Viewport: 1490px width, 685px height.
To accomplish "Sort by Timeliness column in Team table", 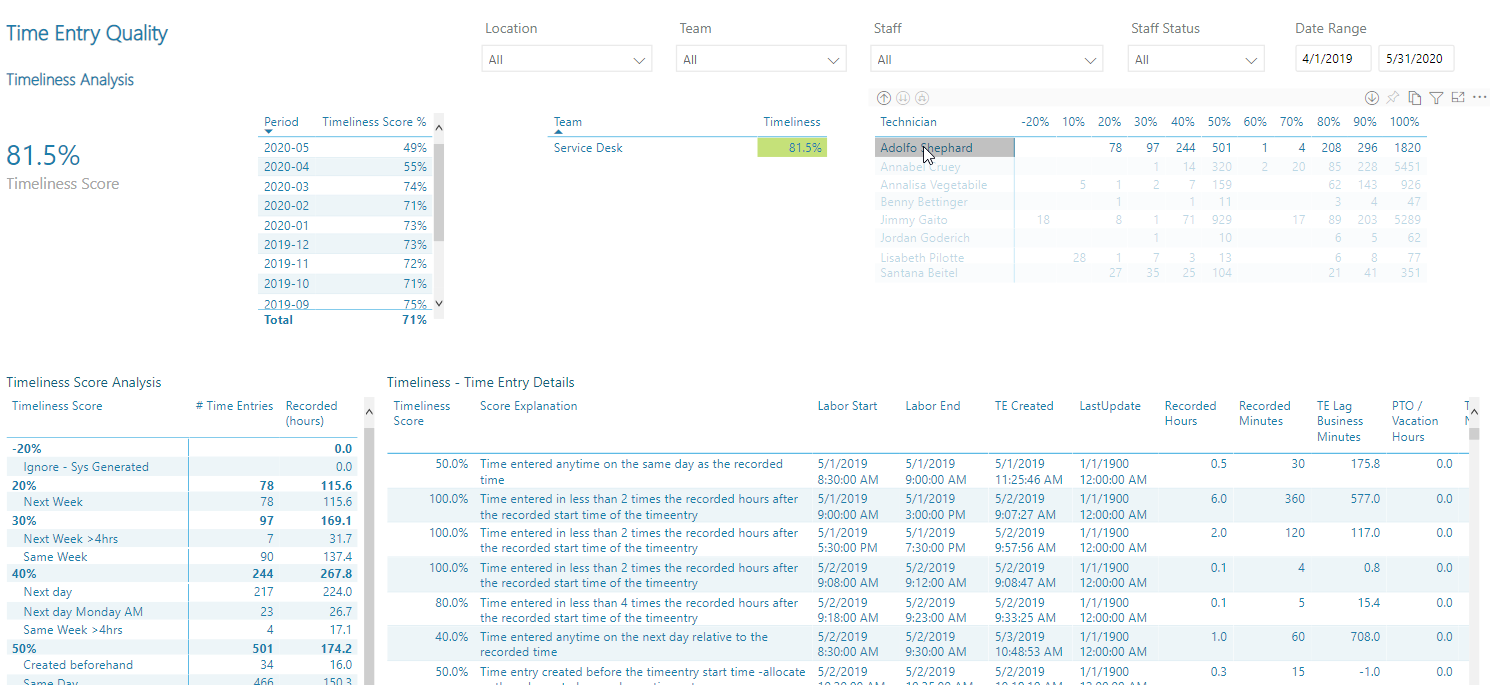I will 792,122.
